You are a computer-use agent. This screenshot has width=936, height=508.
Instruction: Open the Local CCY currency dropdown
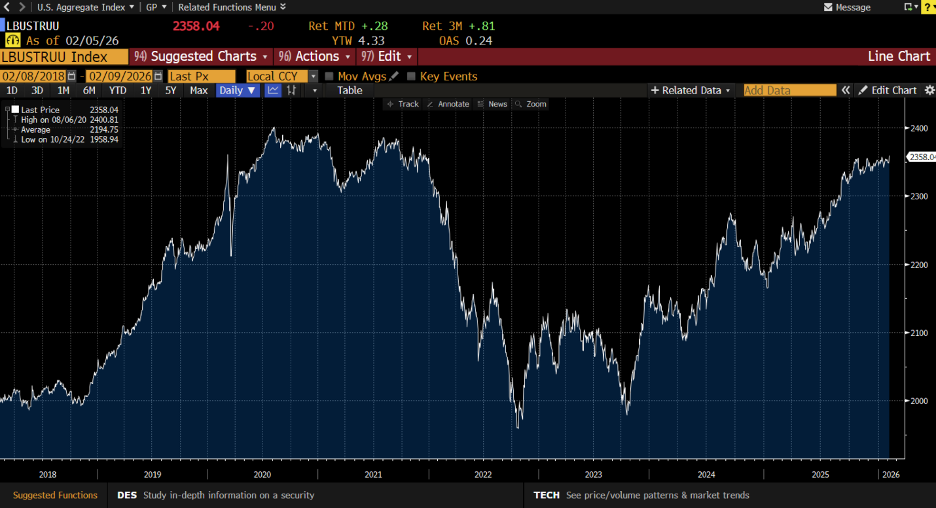coord(313,76)
